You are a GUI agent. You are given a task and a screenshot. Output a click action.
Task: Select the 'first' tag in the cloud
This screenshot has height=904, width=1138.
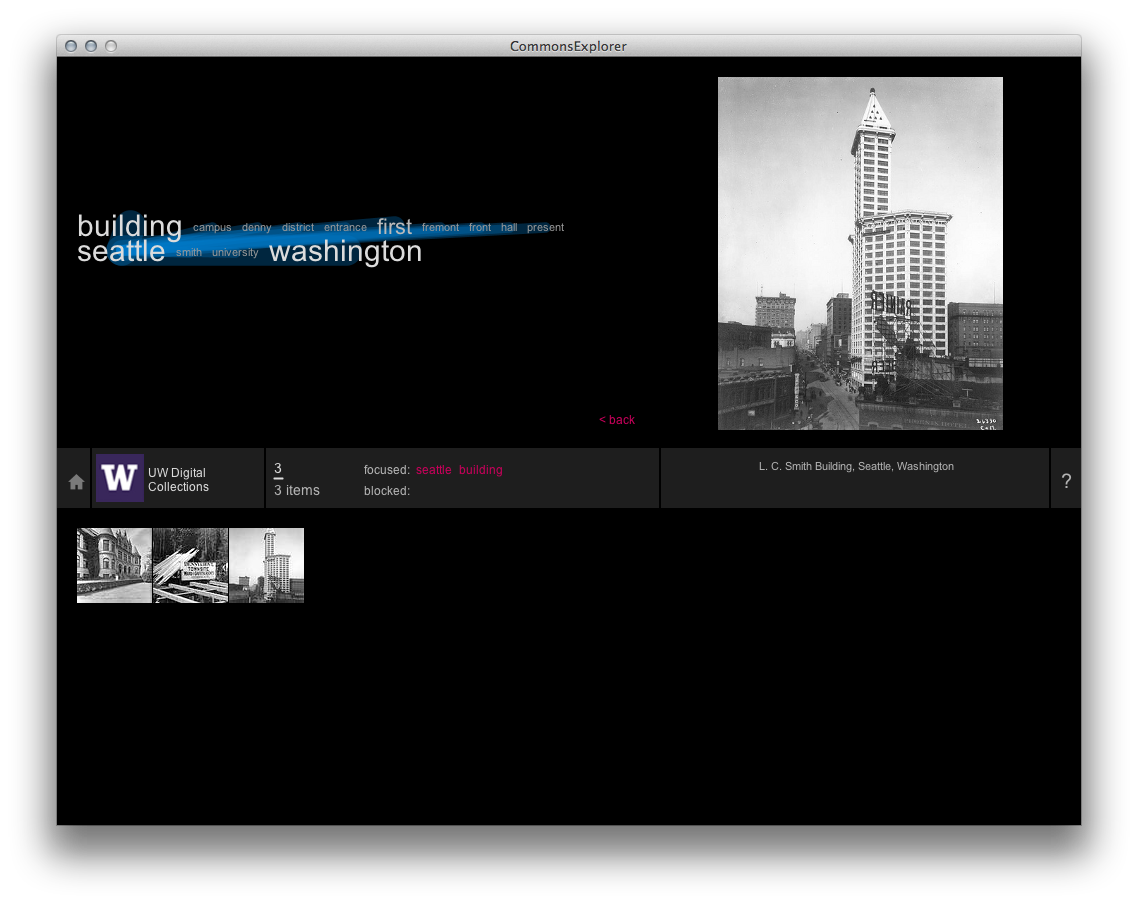point(394,227)
